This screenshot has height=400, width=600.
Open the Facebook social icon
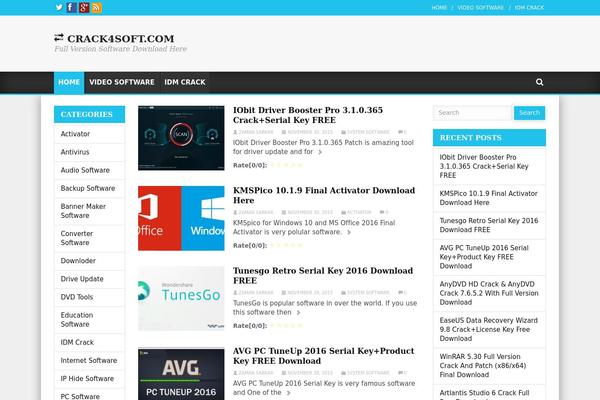(x=71, y=7)
